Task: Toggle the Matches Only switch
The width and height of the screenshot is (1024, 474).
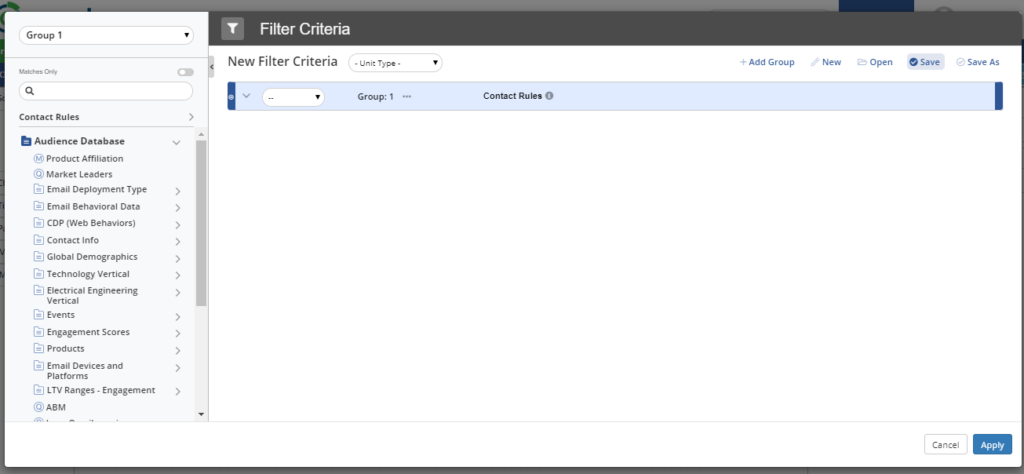Action: (185, 72)
